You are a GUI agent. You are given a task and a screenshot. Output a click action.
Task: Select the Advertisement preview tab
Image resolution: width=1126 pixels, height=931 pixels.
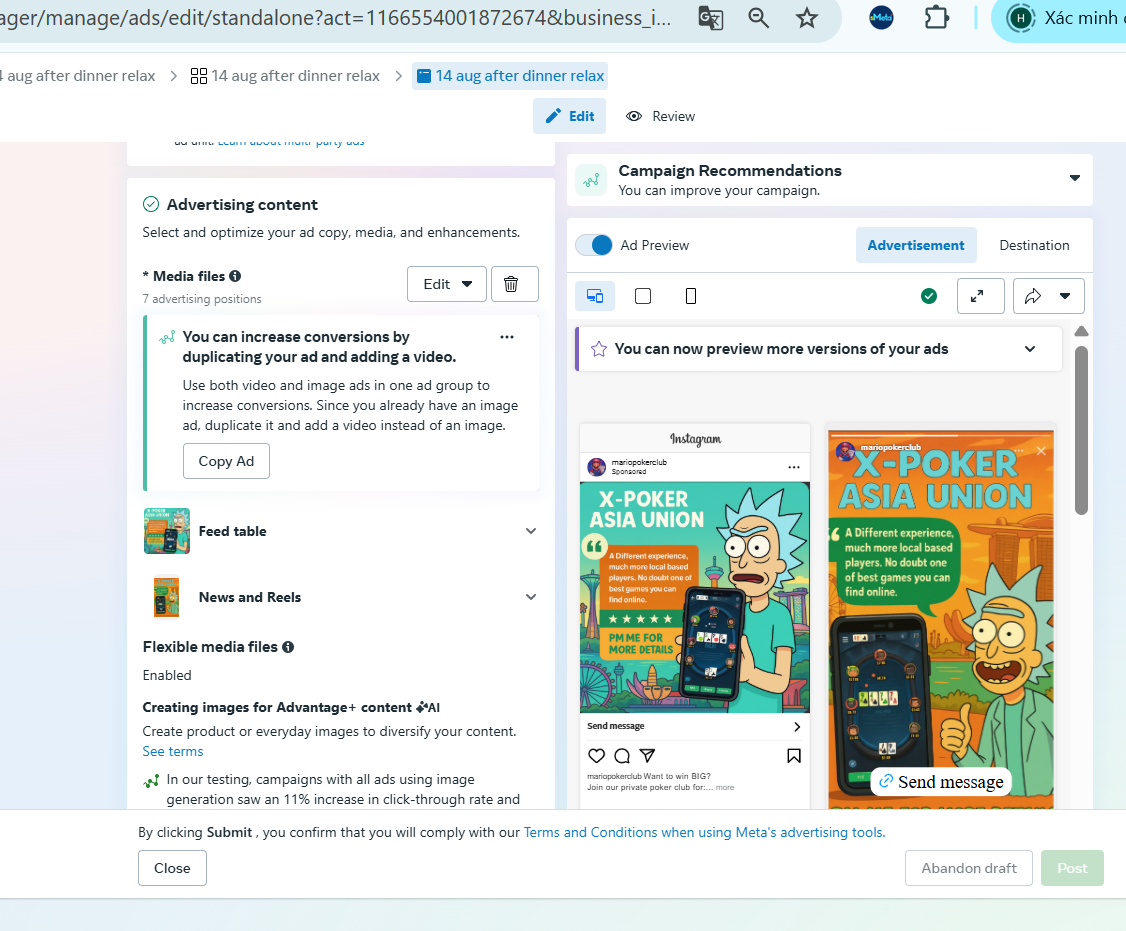(x=916, y=245)
